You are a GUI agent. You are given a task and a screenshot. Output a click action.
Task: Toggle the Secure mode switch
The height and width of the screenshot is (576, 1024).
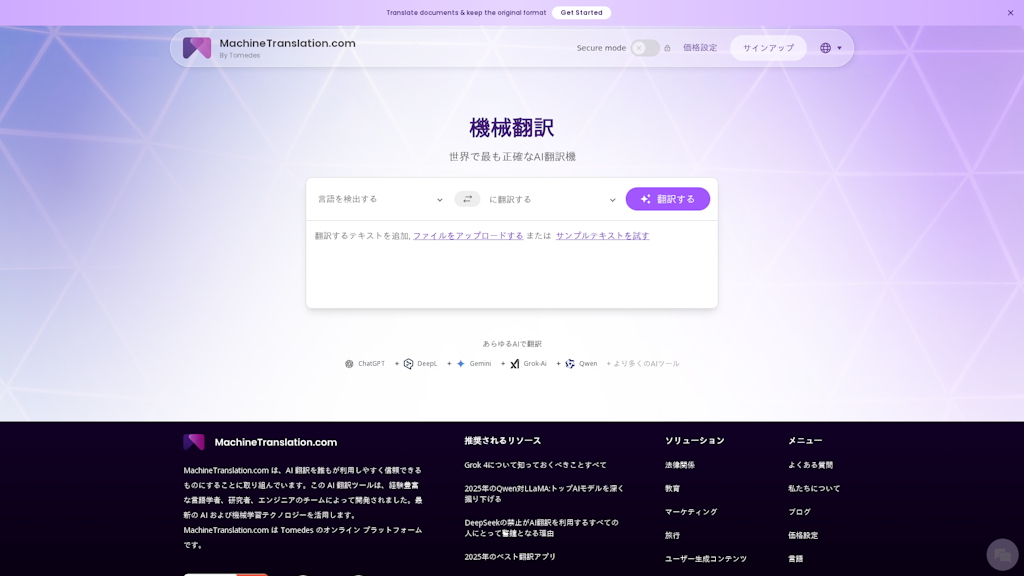tap(645, 48)
